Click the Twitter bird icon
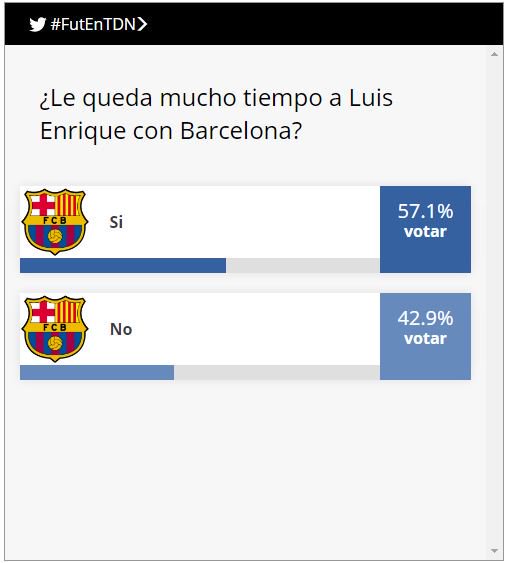508x563 pixels. coord(37,24)
